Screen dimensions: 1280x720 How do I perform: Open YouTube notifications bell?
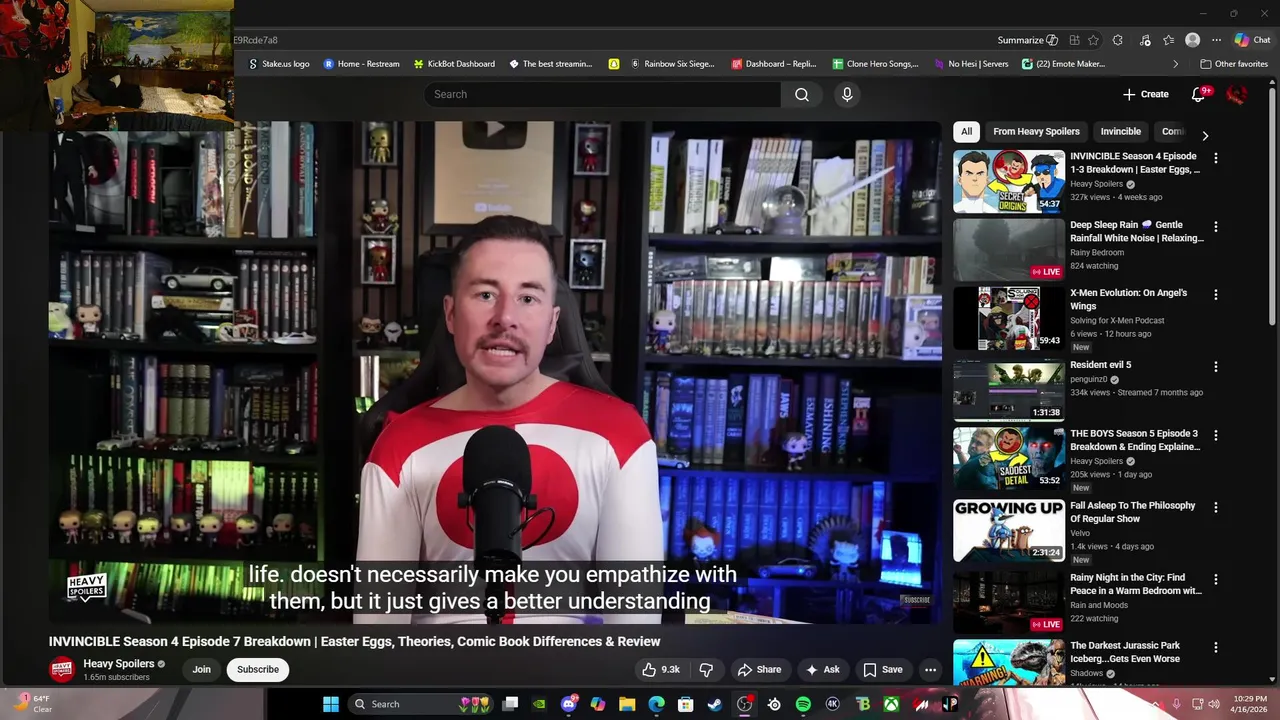pyautogui.click(x=1198, y=94)
